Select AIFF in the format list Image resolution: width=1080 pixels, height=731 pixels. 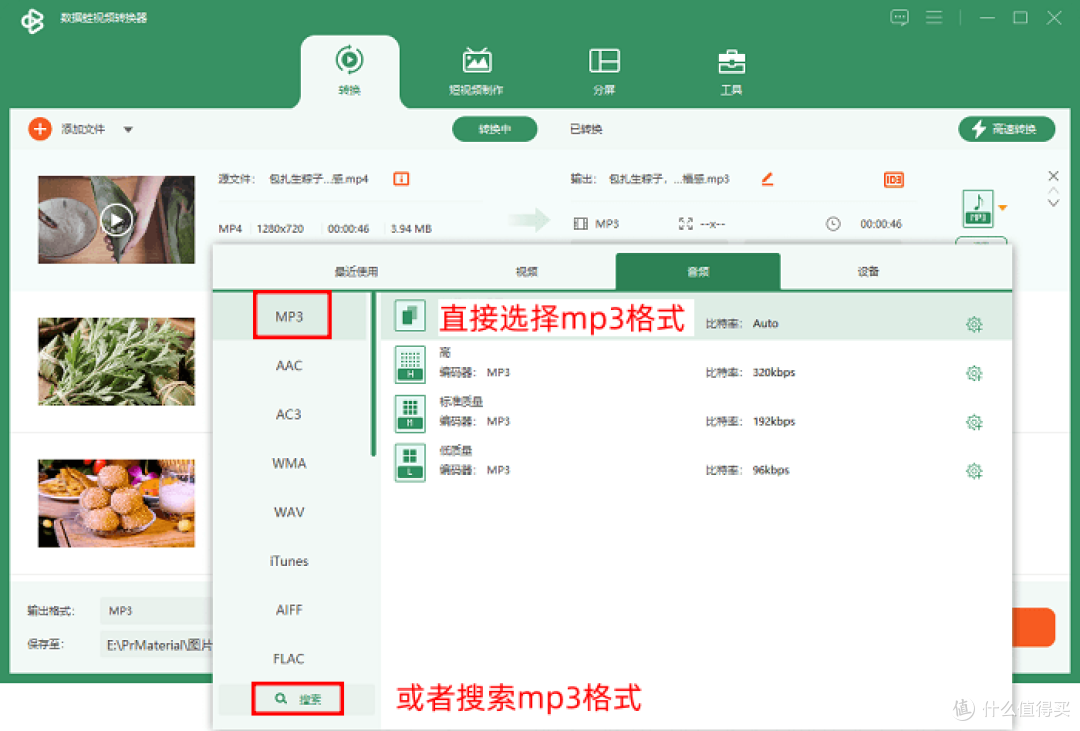click(289, 610)
